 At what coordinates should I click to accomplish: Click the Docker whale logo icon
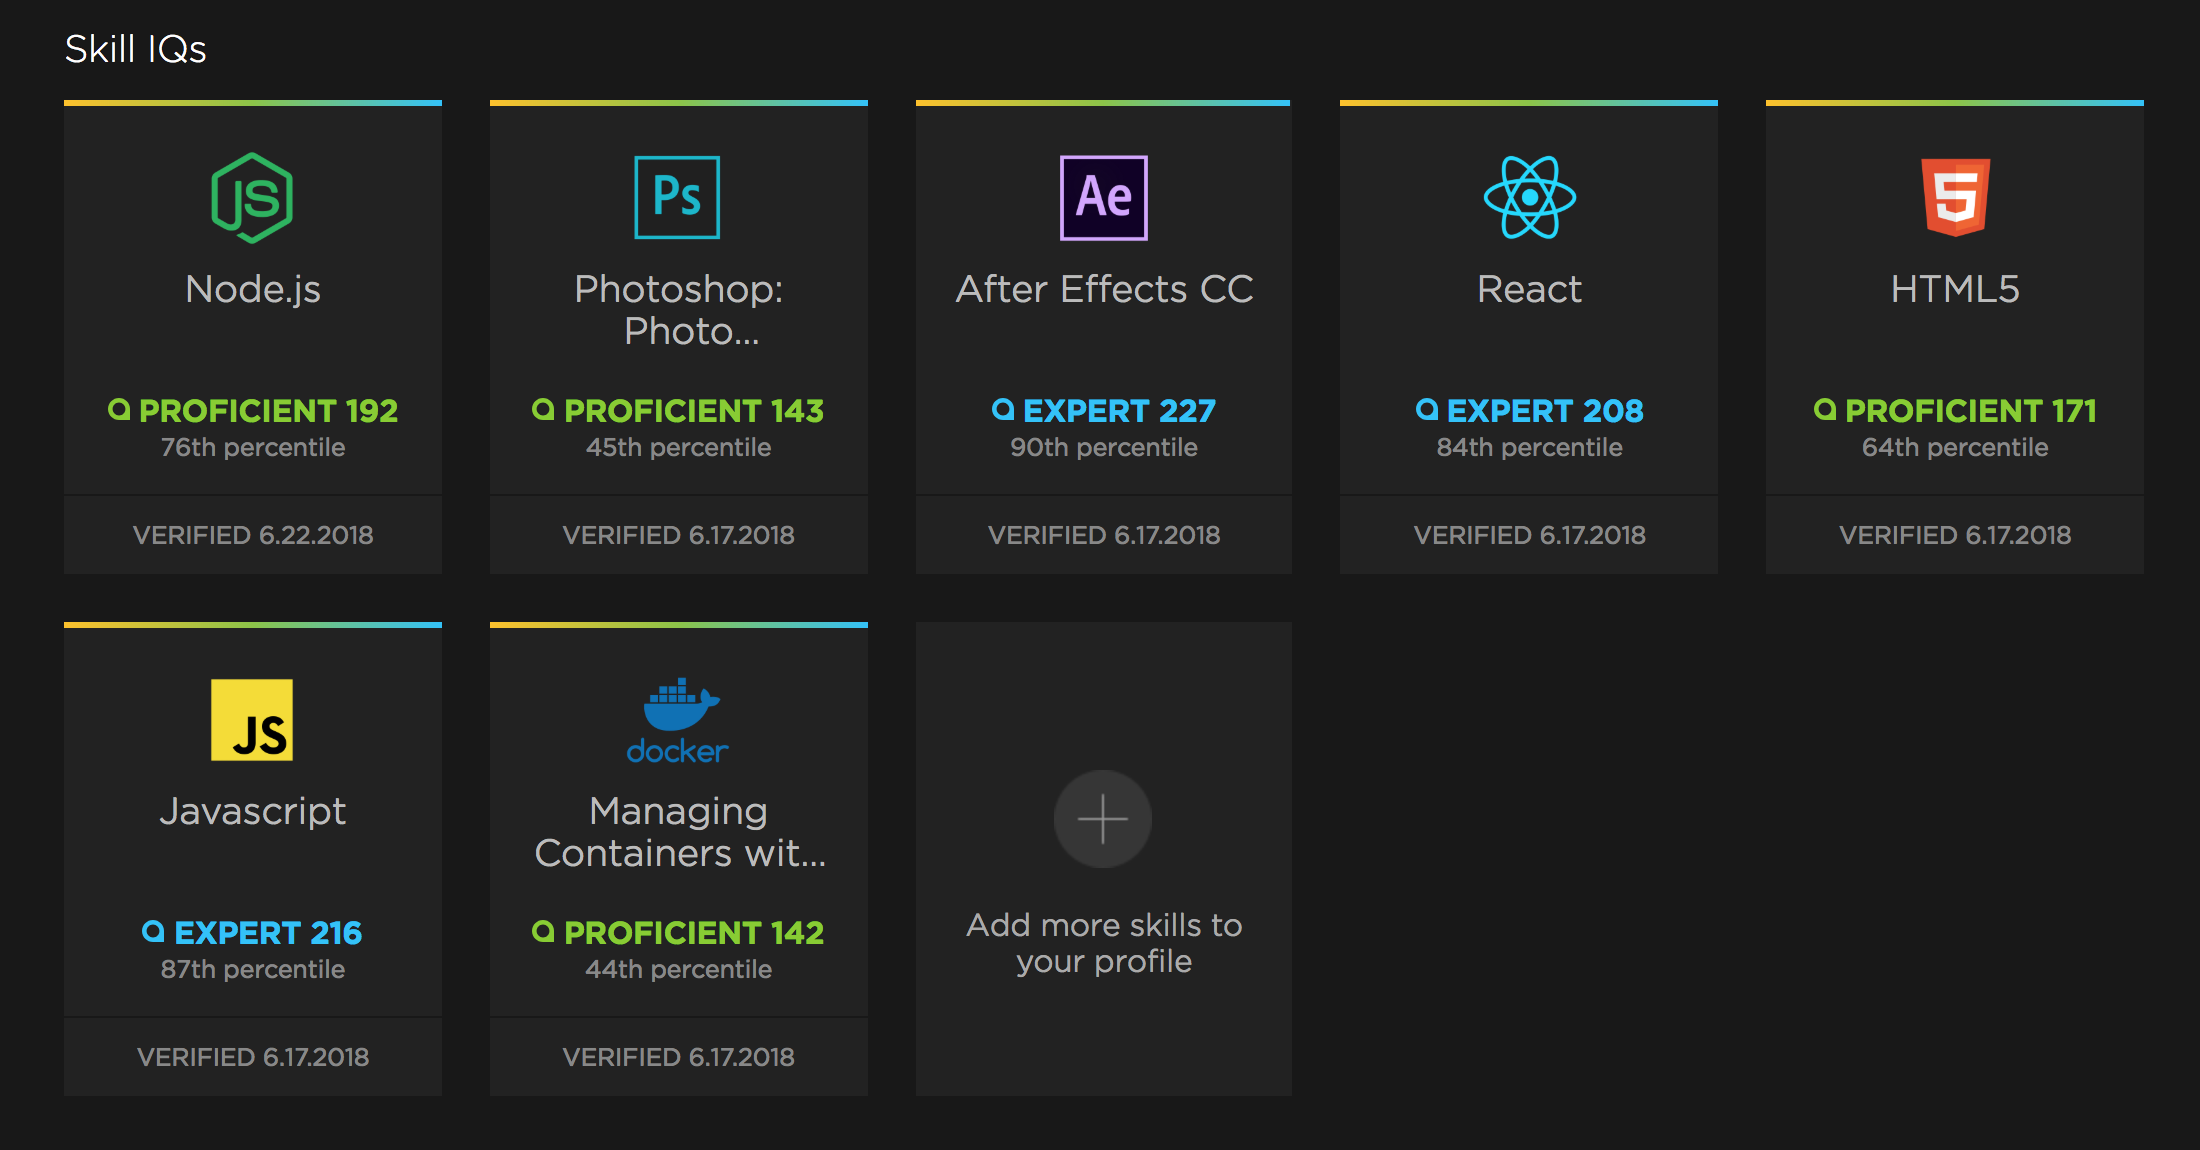coord(679,720)
